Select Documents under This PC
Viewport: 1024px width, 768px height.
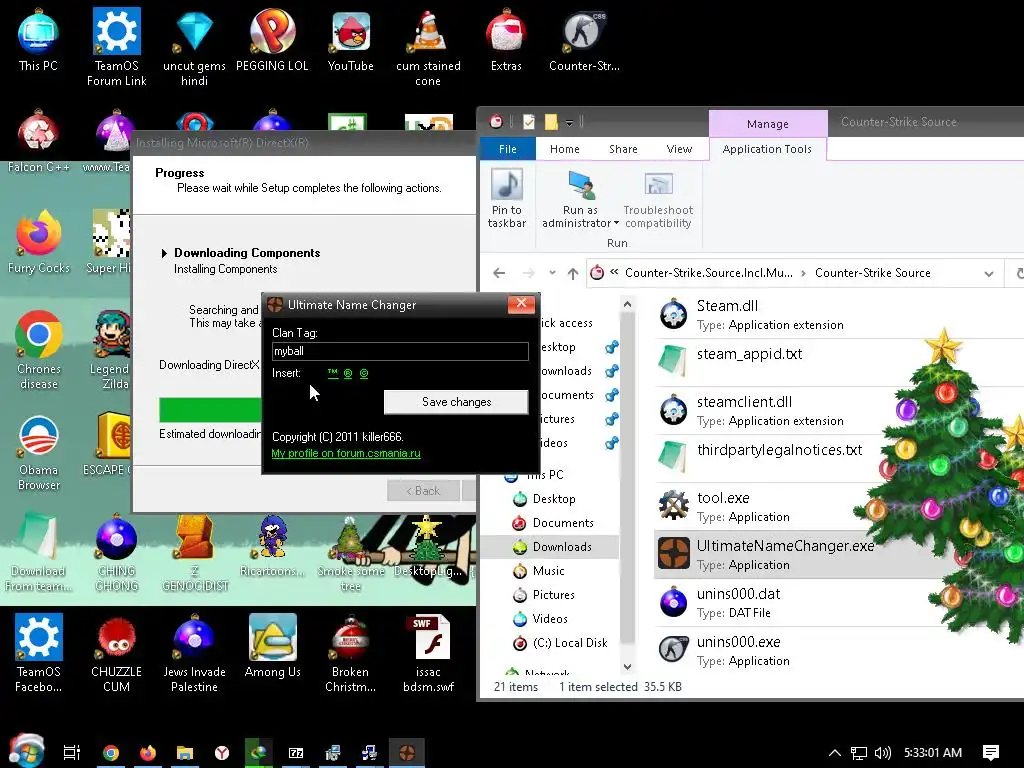563,523
